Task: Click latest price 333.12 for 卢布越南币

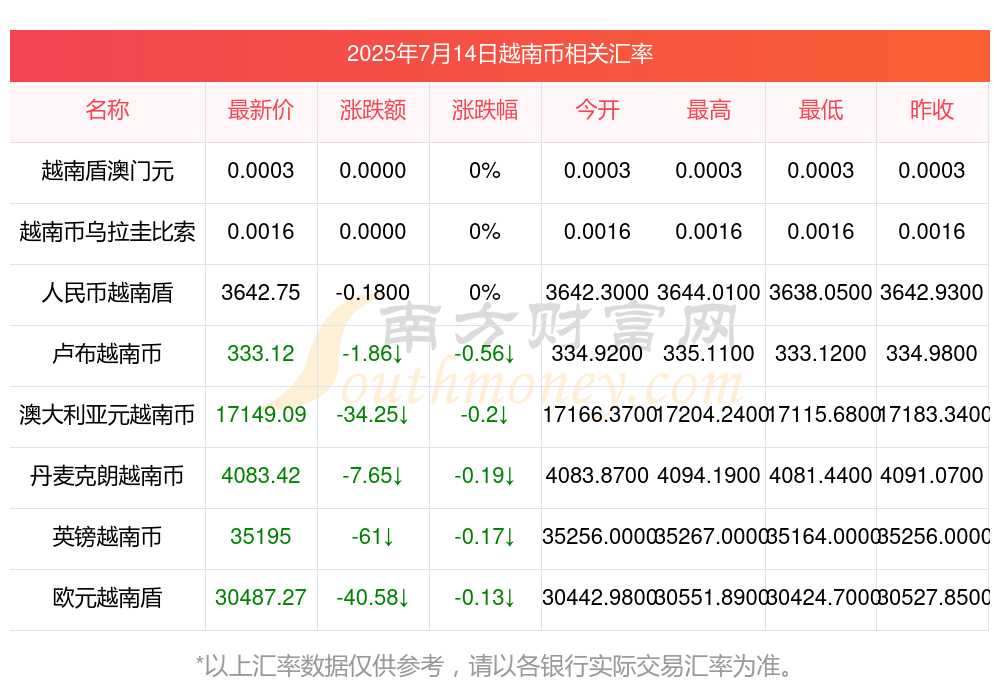Action: (261, 353)
